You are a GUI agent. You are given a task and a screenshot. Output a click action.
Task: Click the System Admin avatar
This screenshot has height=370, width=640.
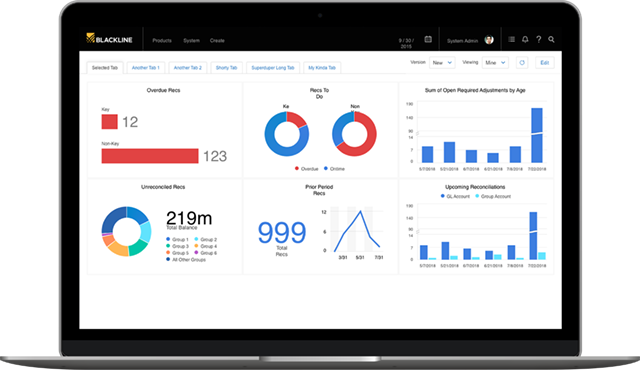tap(489, 40)
